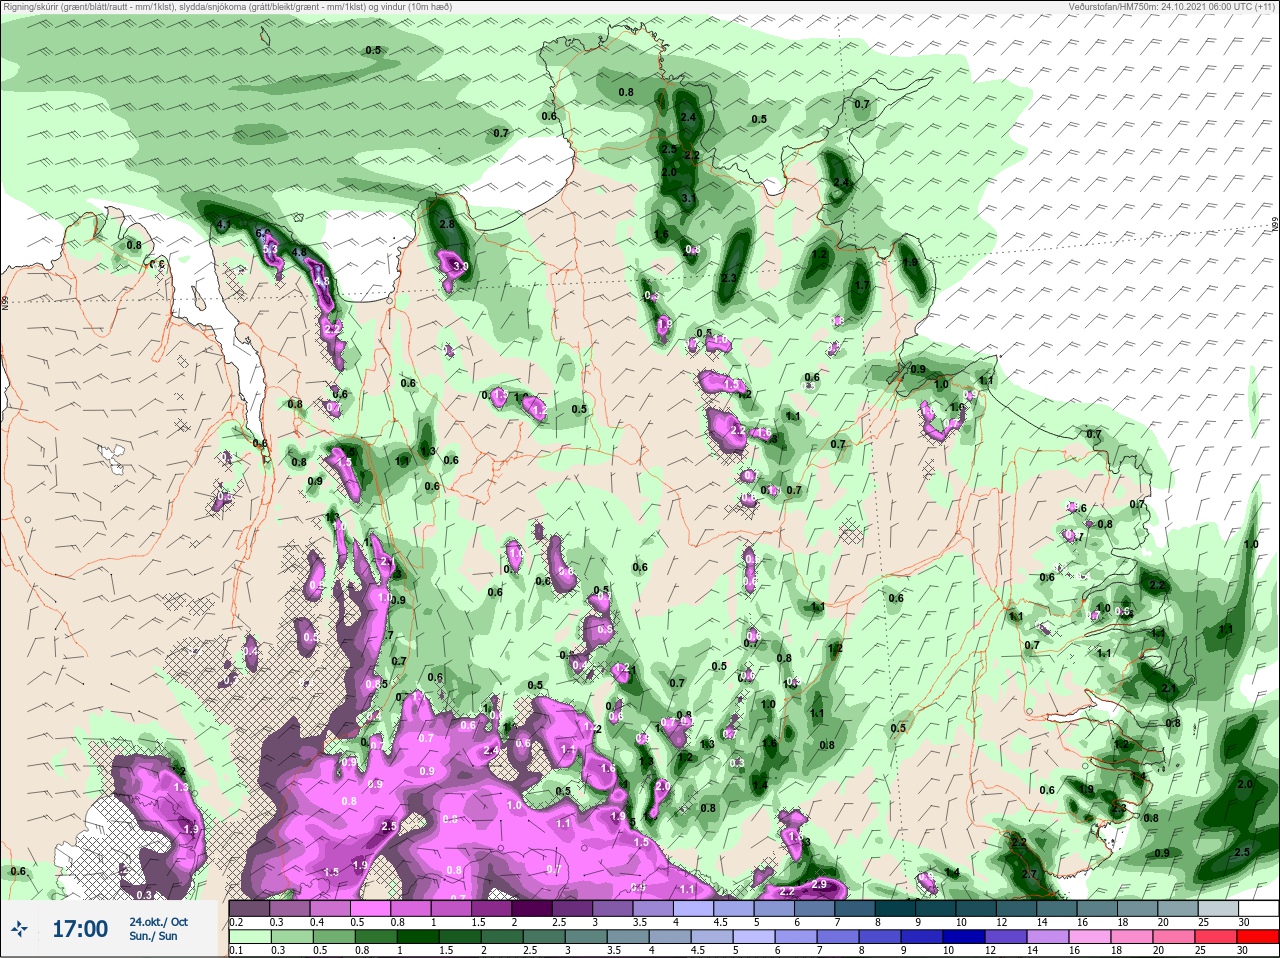This screenshot has height=958, width=1280.
Task: Click the 3.0 snow value below 2.6
Action: pos(459,266)
